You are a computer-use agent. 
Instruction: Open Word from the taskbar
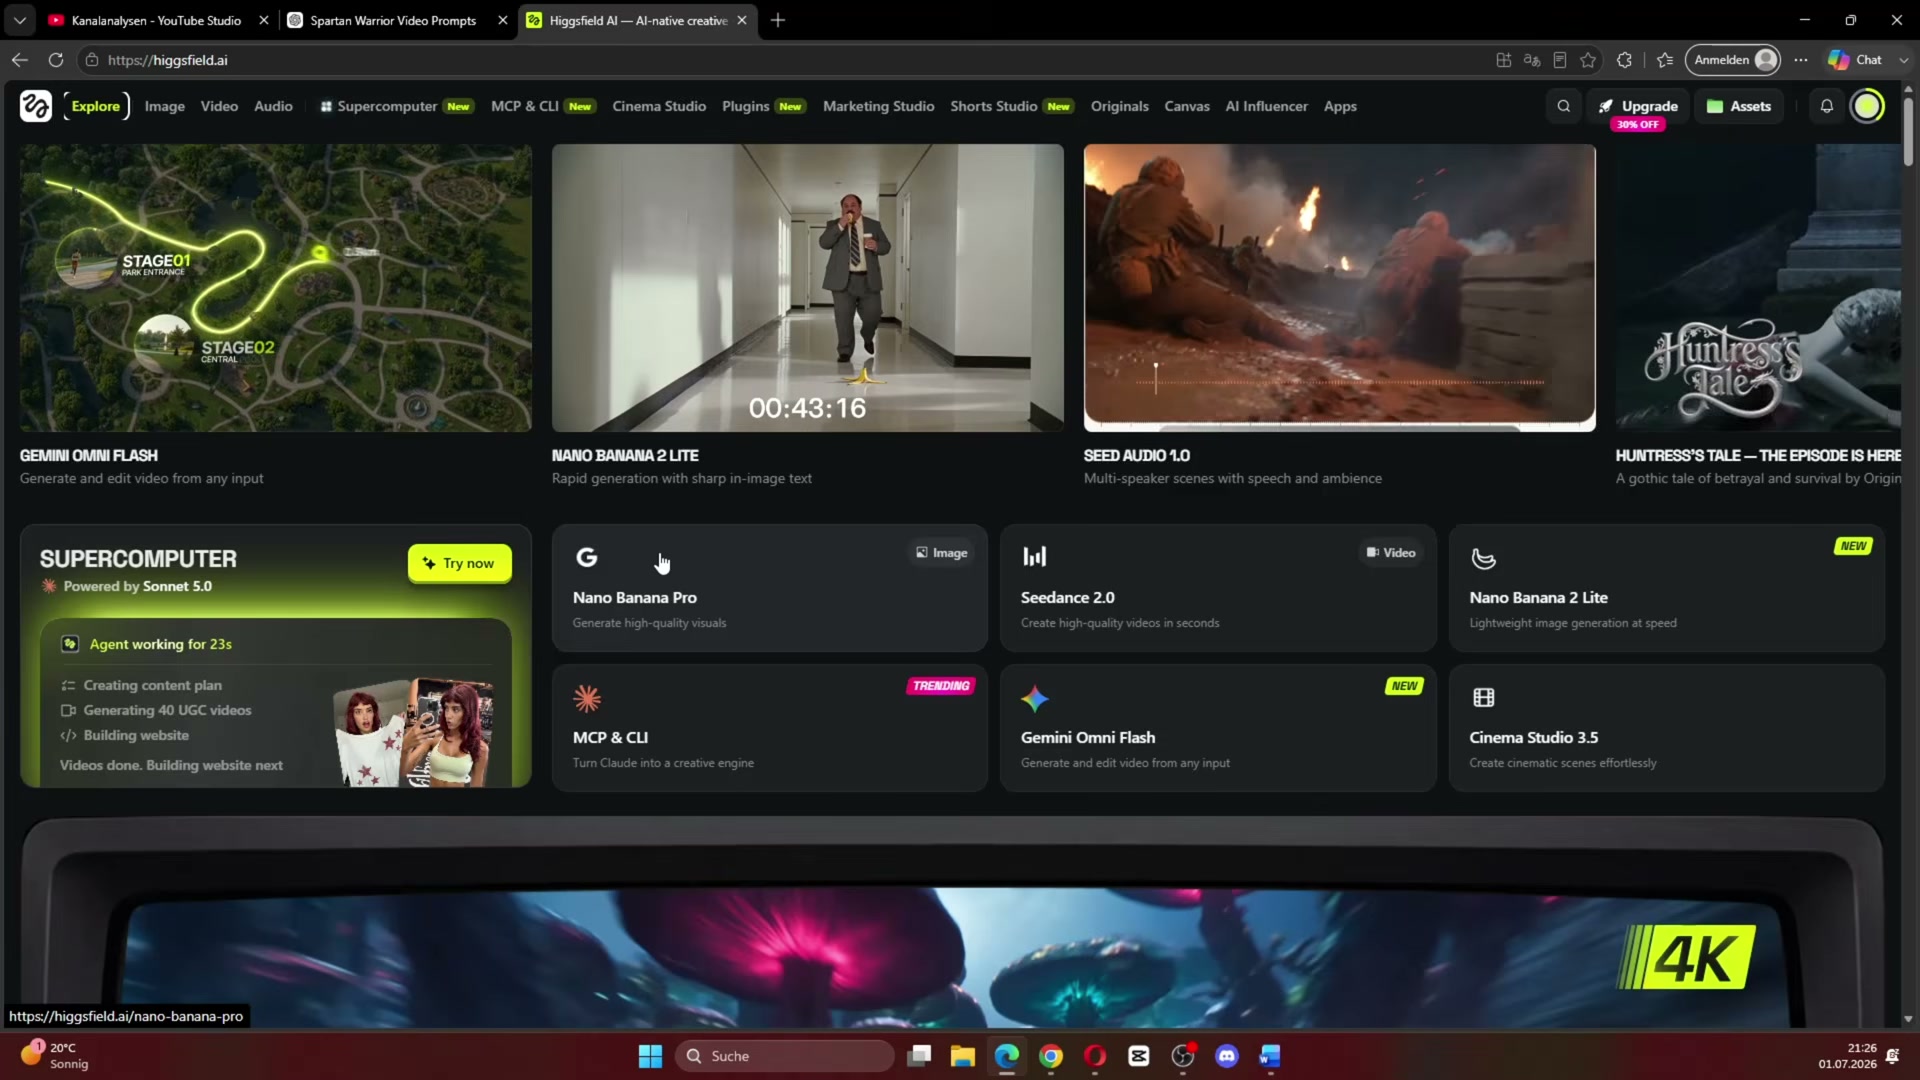coord(1270,1056)
